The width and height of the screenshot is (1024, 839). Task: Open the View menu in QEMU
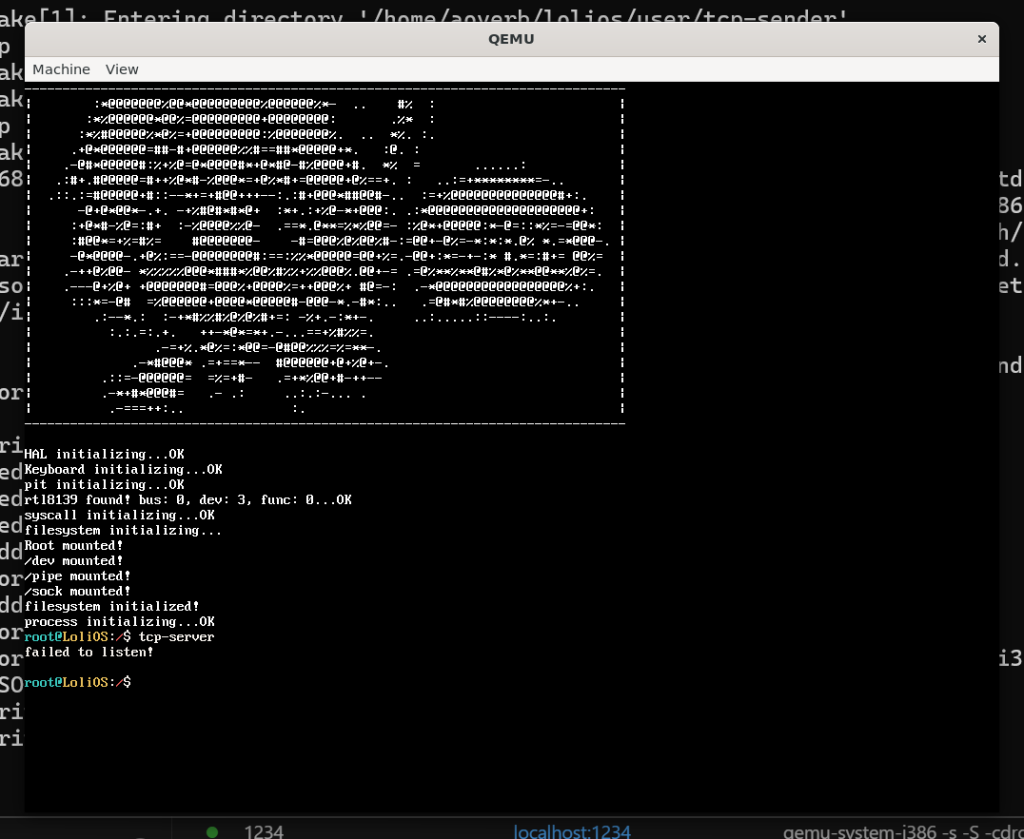122,69
